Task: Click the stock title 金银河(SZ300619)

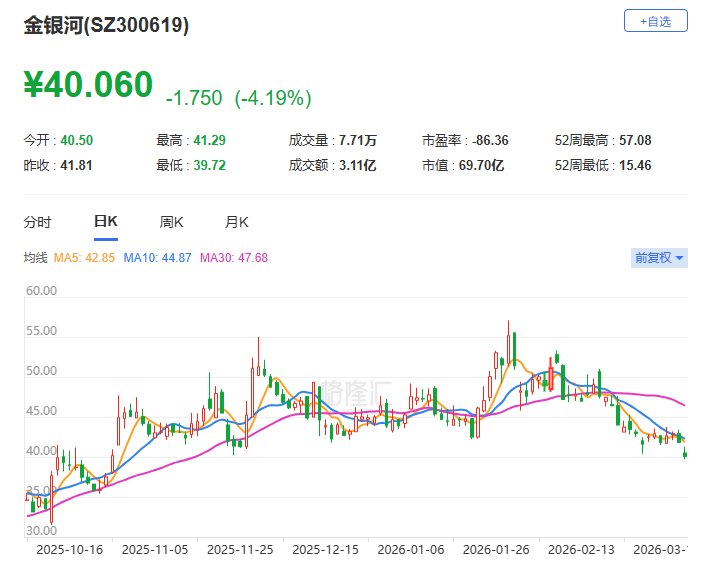Action: tap(106, 26)
